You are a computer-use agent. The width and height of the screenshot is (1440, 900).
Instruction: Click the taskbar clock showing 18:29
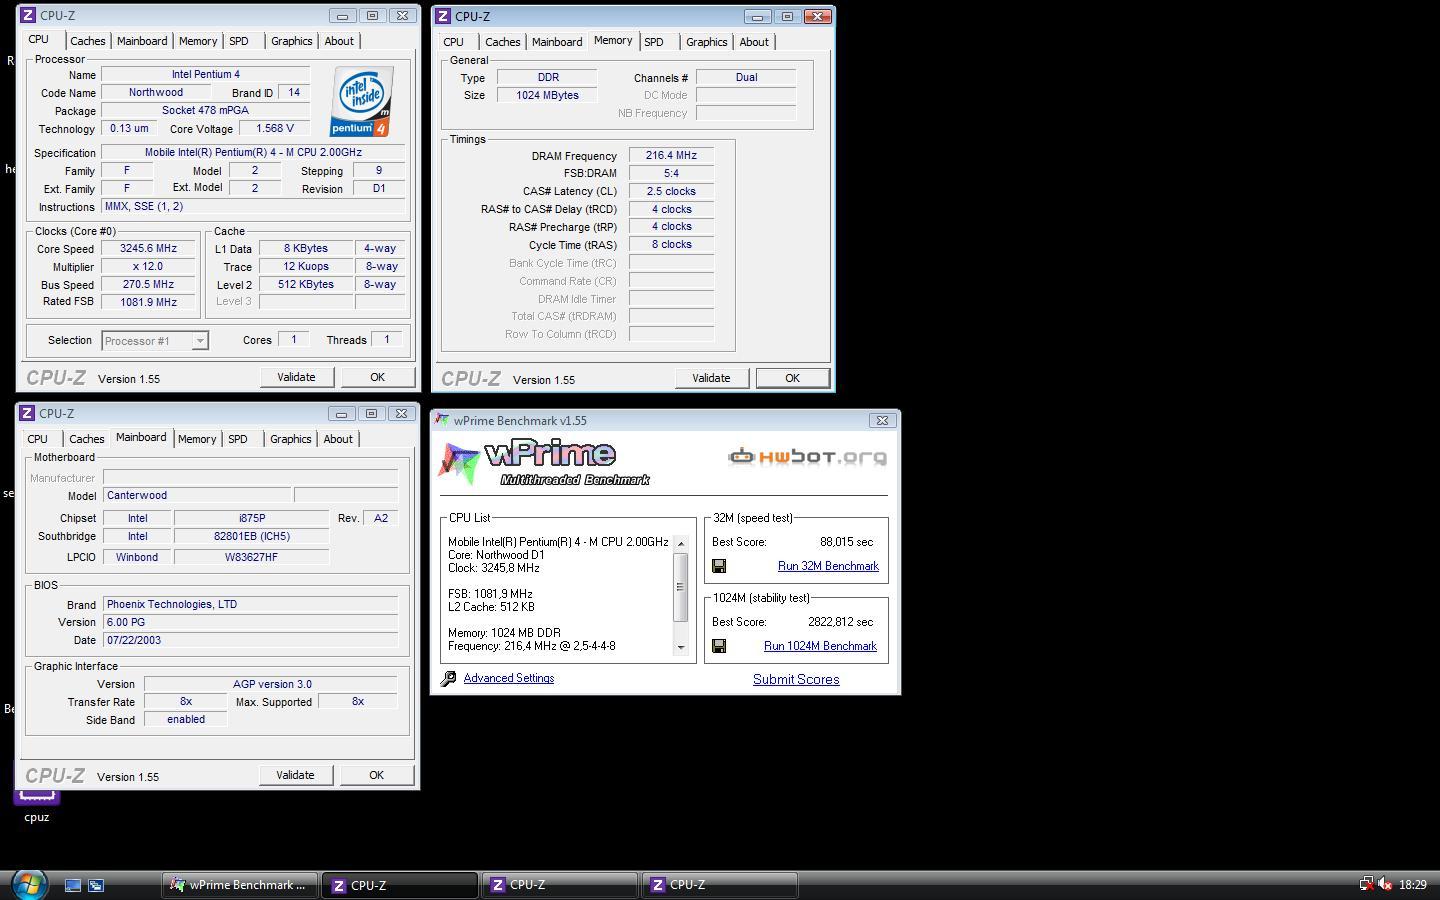[1413, 885]
